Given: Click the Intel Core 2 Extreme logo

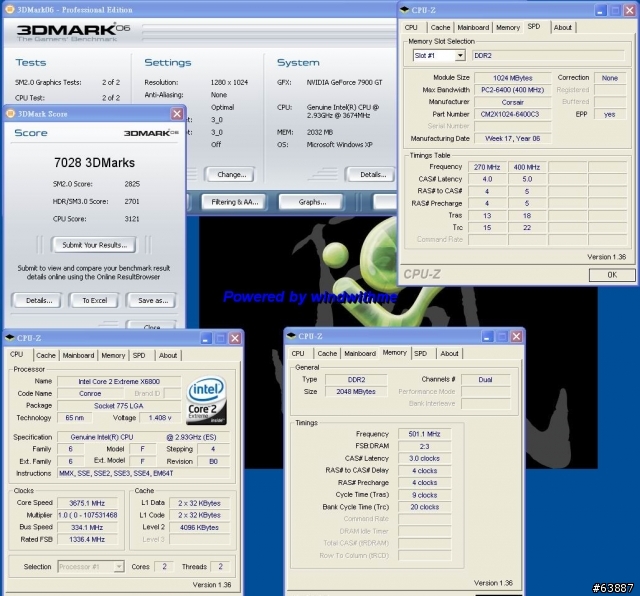Looking at the screenshot, I should 207,400.
